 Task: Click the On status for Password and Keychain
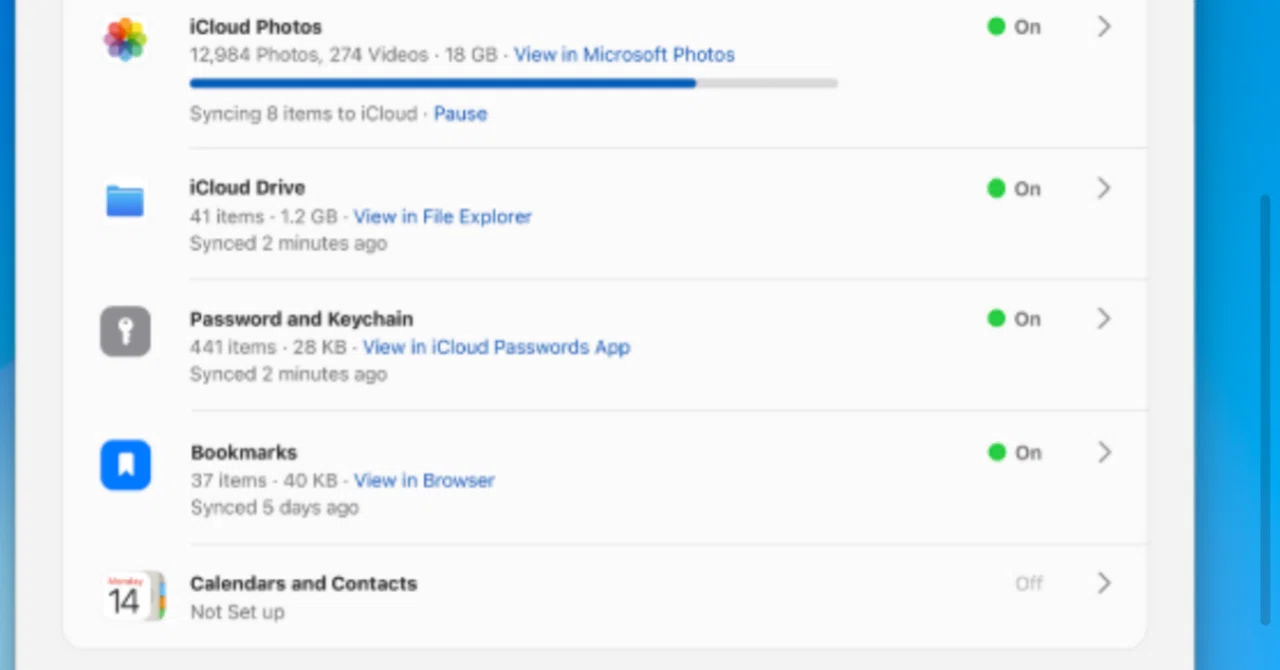(x=1014, y=319)
